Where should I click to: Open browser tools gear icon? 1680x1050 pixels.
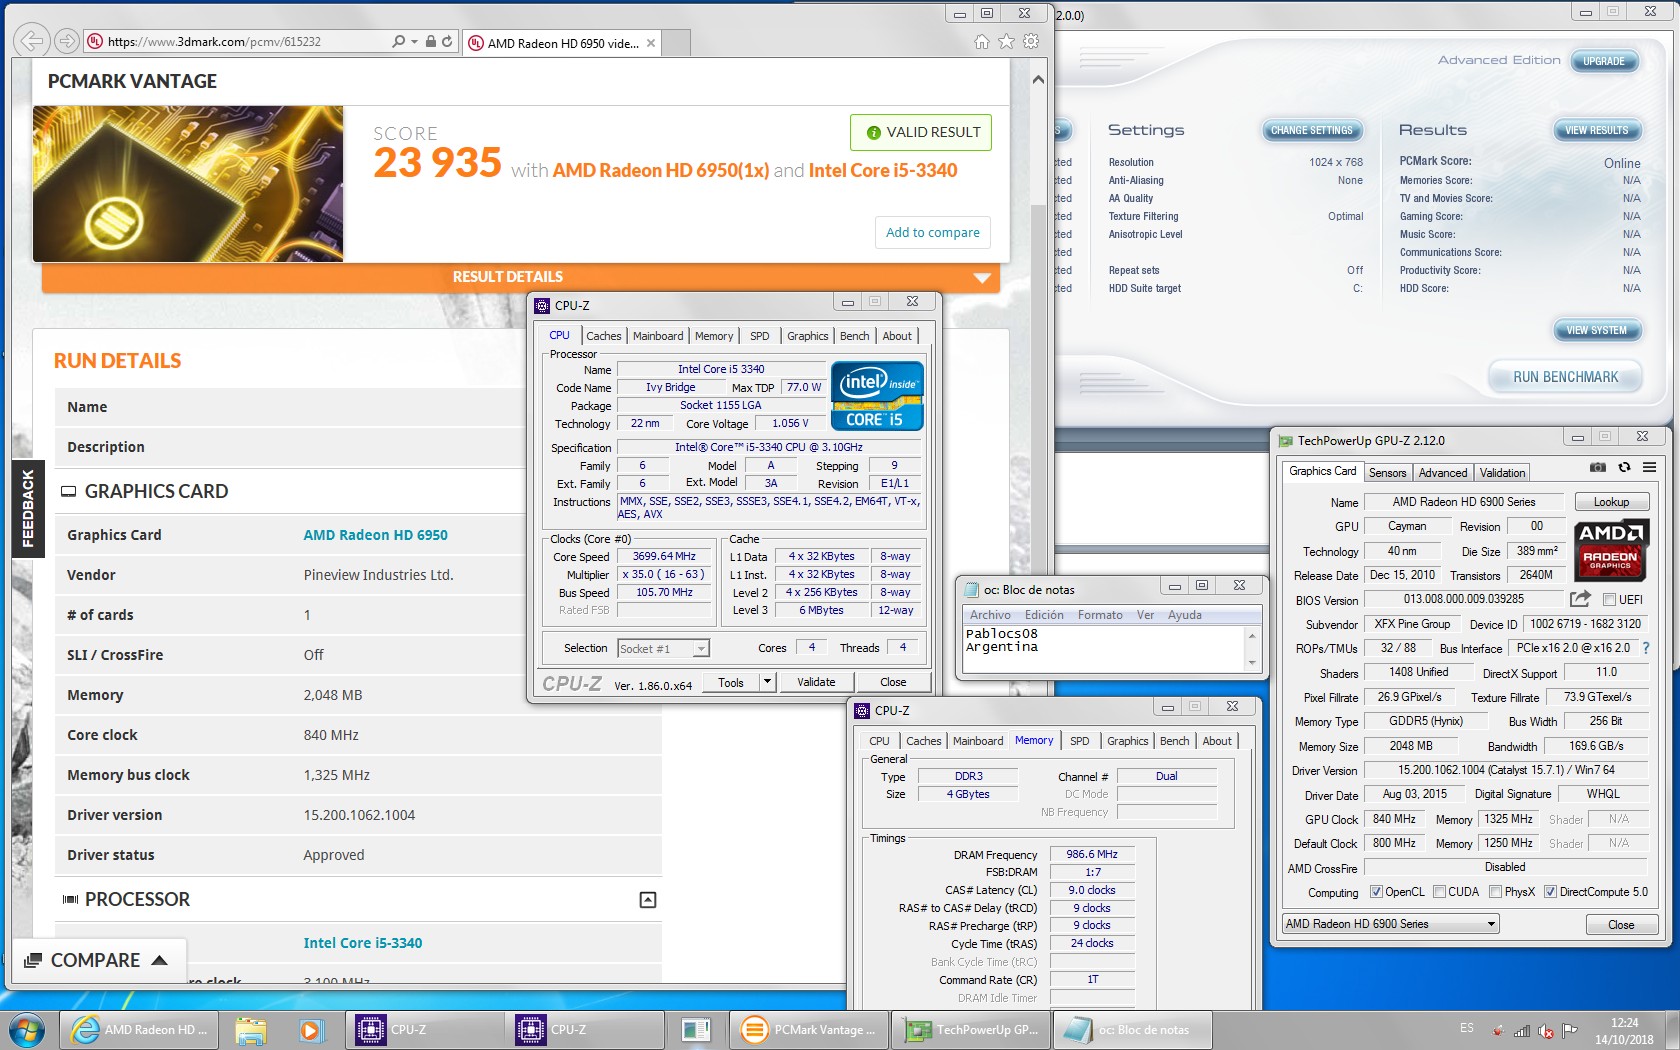(x=1031, y=41)
